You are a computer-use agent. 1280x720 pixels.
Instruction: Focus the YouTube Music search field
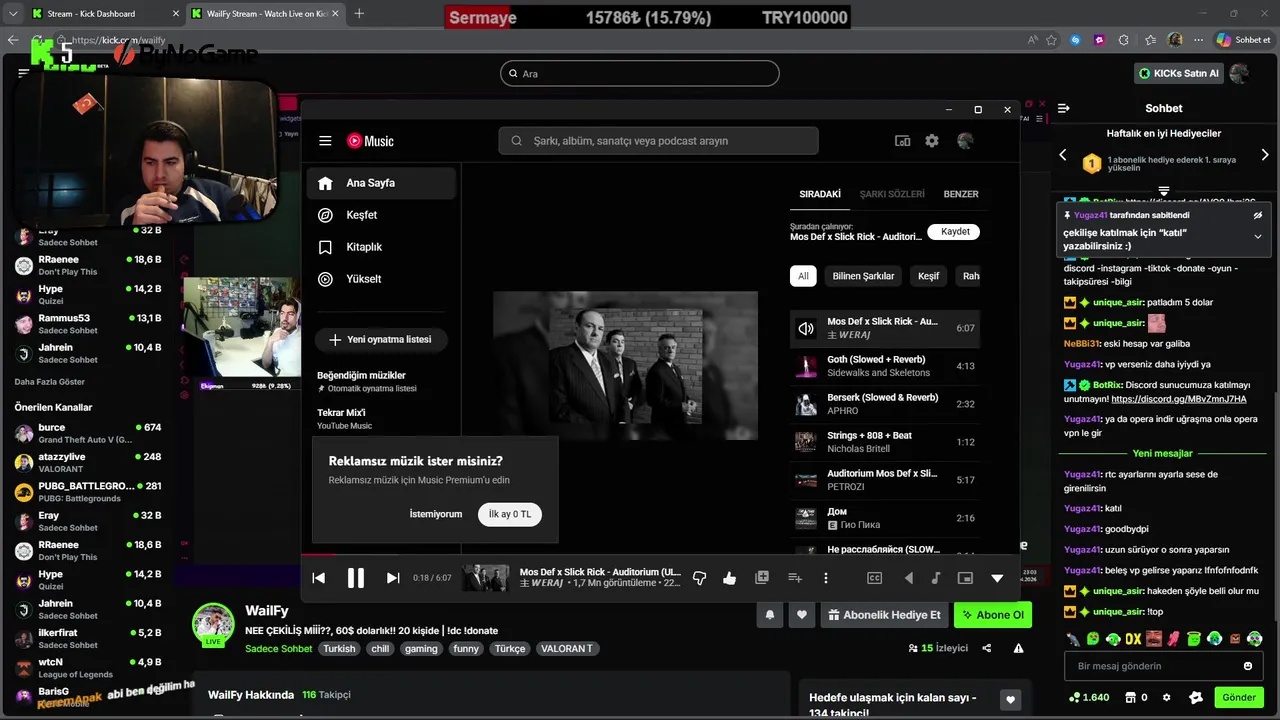point(658,141)
